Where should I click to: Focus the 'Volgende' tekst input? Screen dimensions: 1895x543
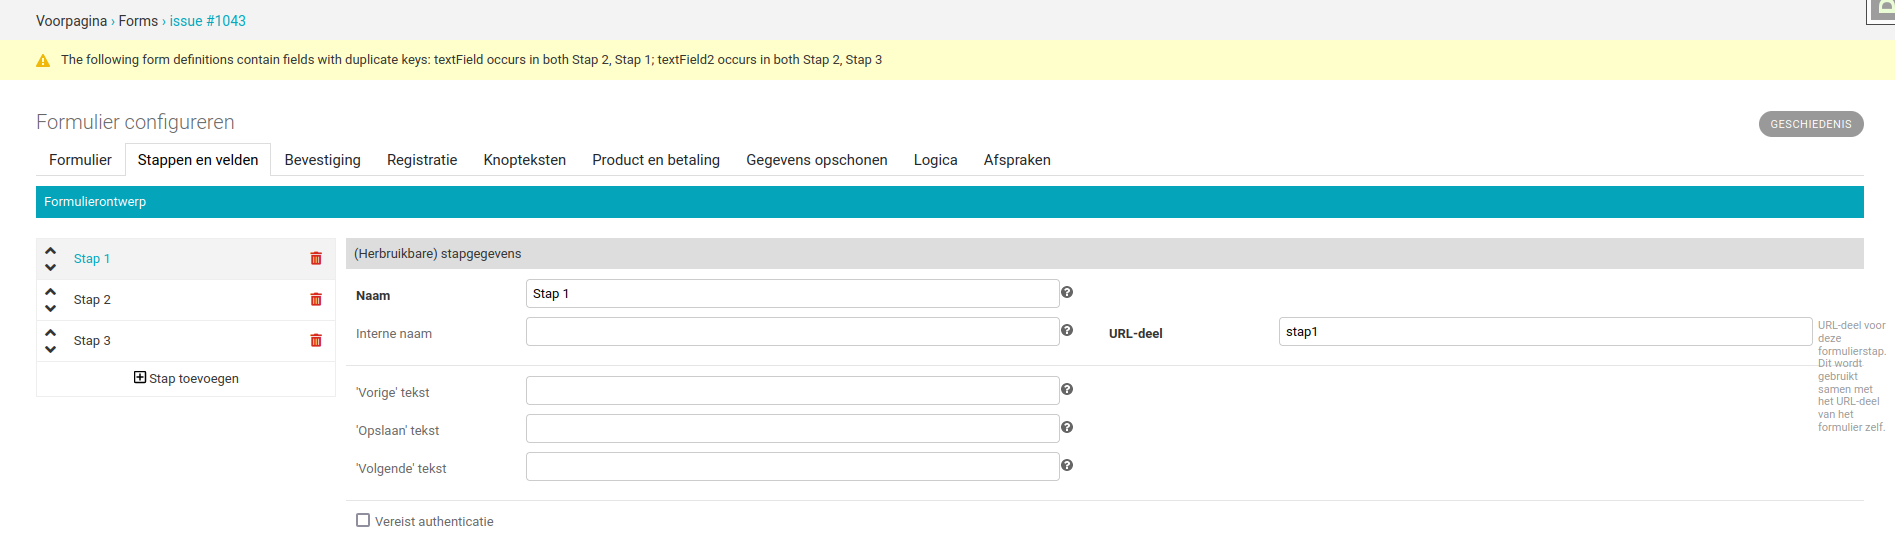(x=792, y=467)
